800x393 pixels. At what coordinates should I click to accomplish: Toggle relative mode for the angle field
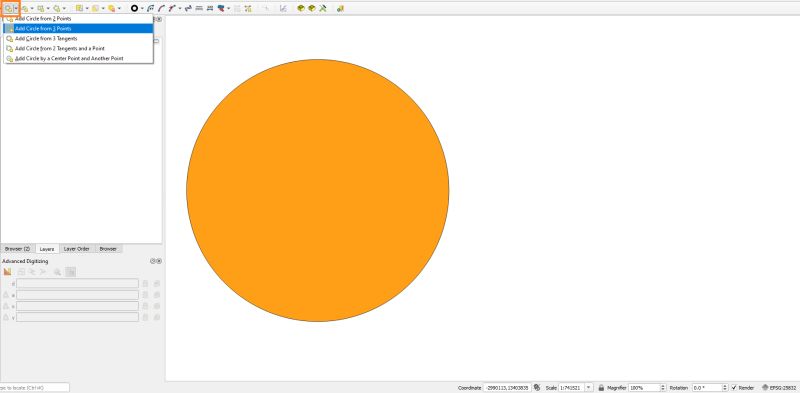6,295
